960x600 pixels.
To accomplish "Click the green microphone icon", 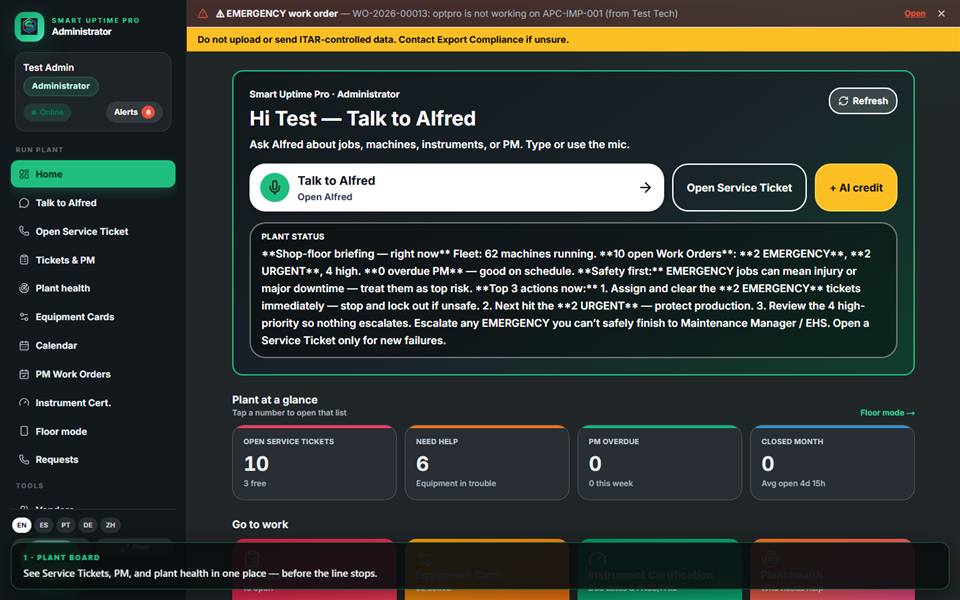I will tap(274, 187).
